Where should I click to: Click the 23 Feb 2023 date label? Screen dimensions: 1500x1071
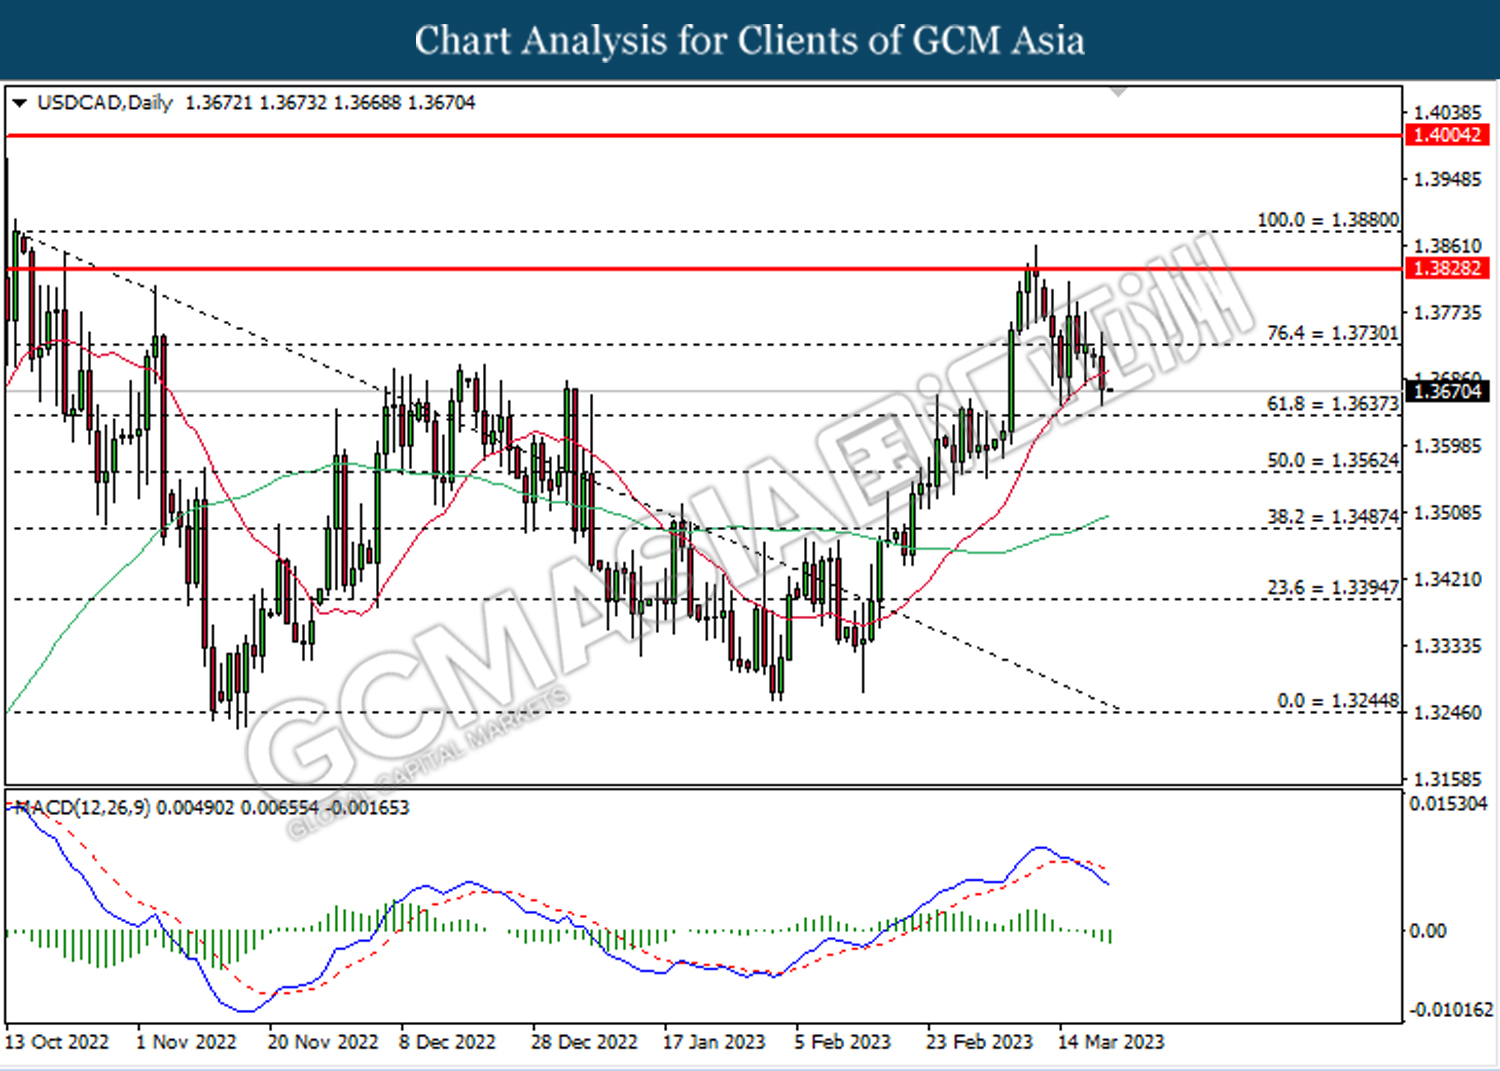pos(979,1042)
